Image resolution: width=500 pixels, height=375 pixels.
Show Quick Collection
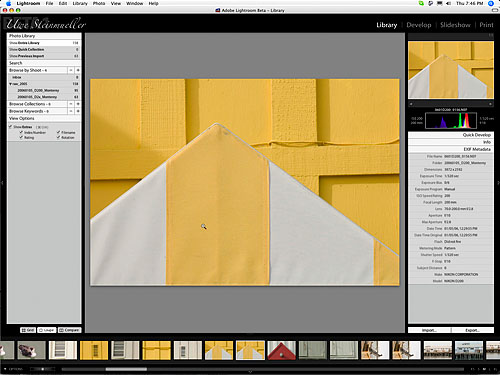(44, 49)
